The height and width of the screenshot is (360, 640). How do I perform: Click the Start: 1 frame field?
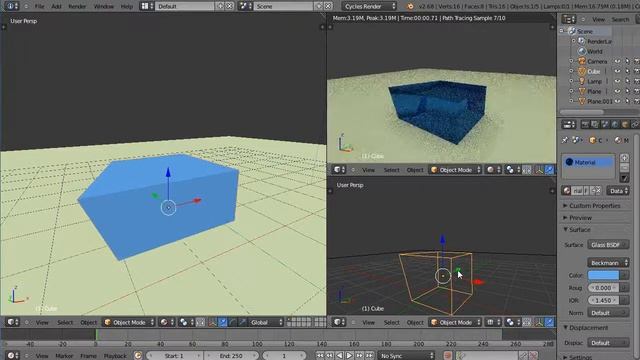coord(175,356)
